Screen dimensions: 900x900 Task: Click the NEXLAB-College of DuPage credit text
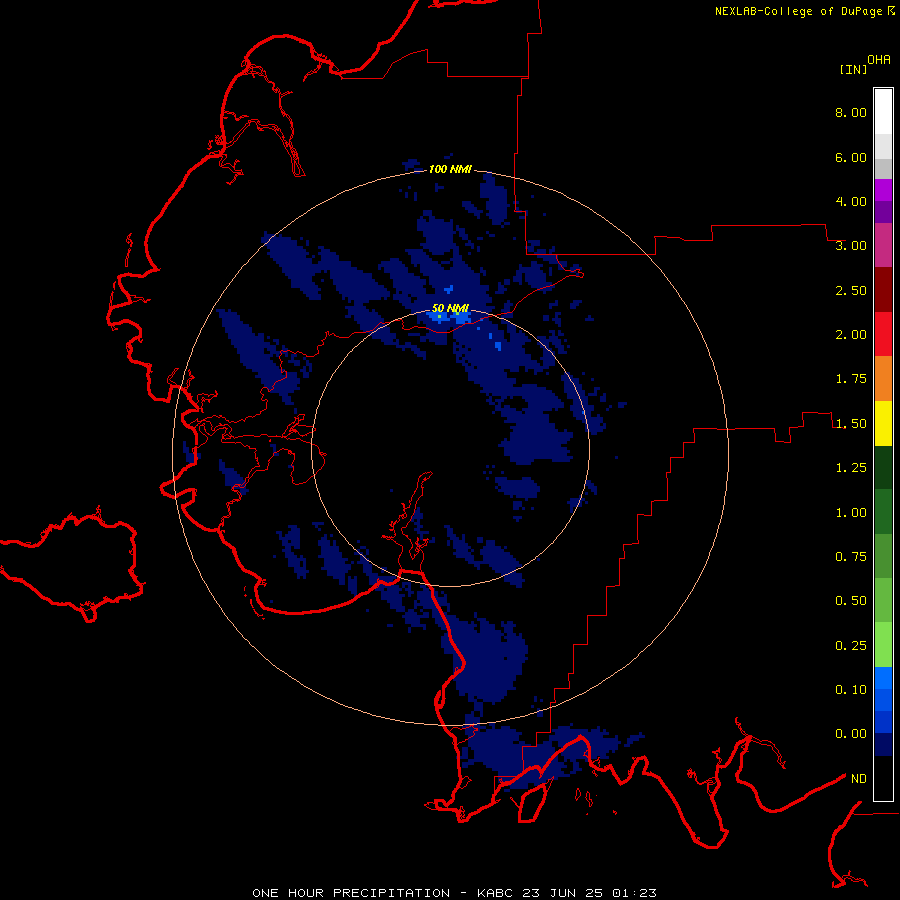tap(798, 11)
